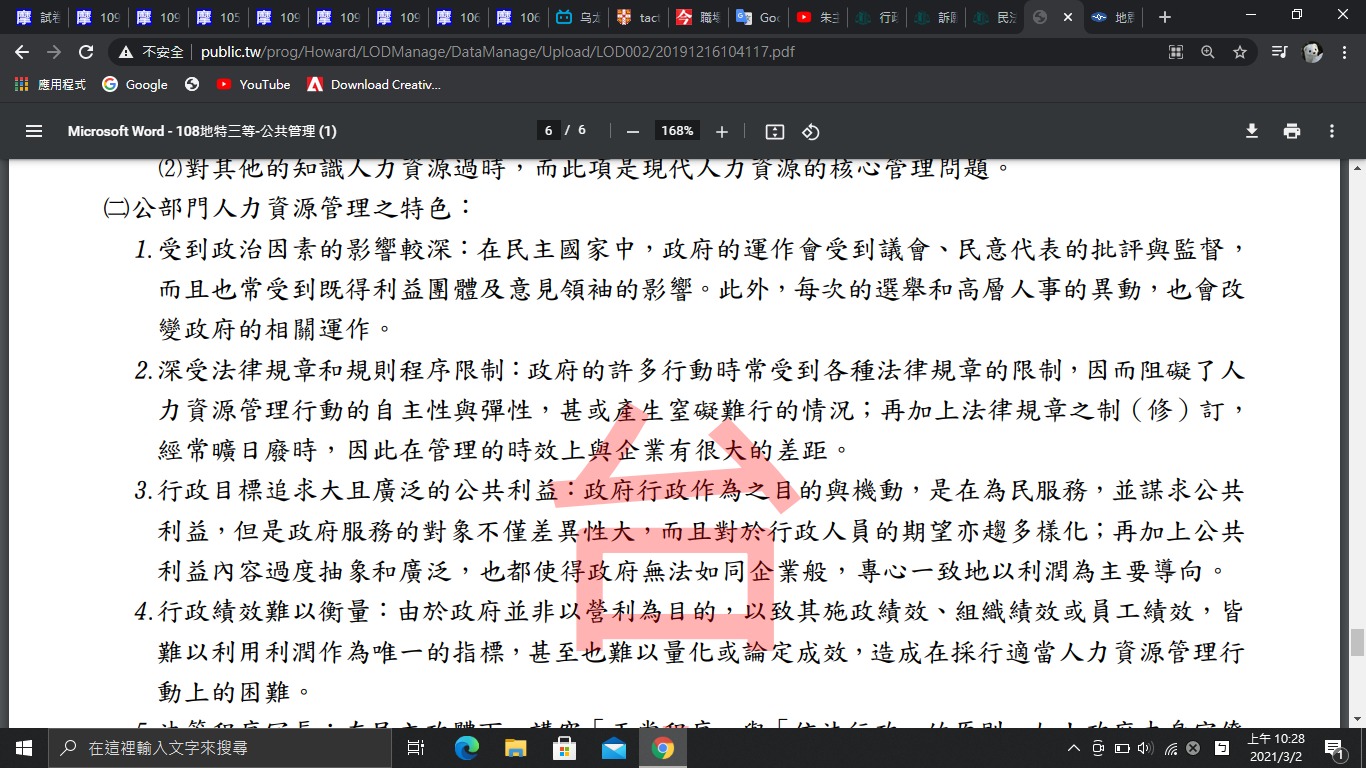Click the zoom out minus button
This screenshot has width=1366, height=768.
pyautogui.click(x=632, y=131)
